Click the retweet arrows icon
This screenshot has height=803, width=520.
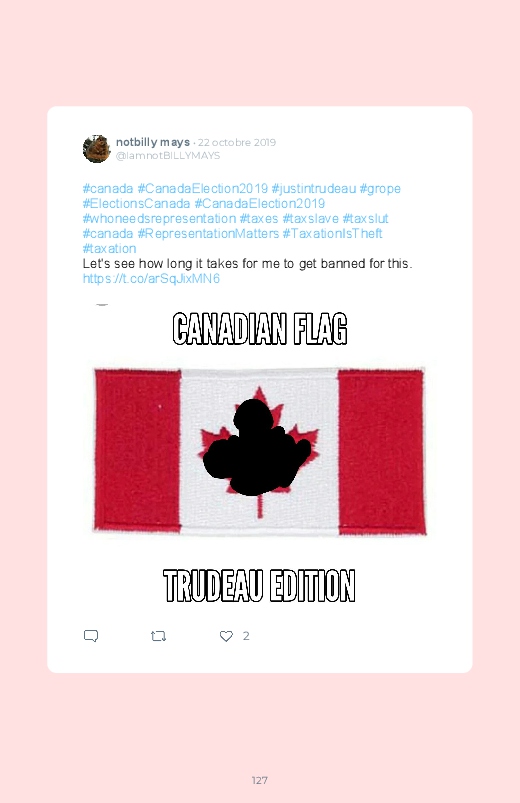tap(158, 636)
